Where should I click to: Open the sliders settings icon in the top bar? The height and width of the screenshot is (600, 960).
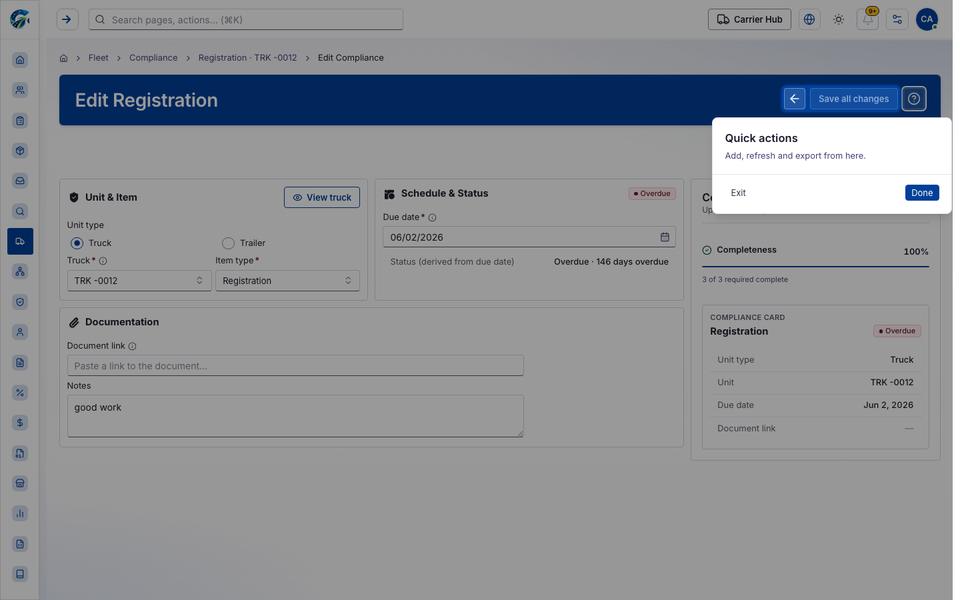[897, 20]
